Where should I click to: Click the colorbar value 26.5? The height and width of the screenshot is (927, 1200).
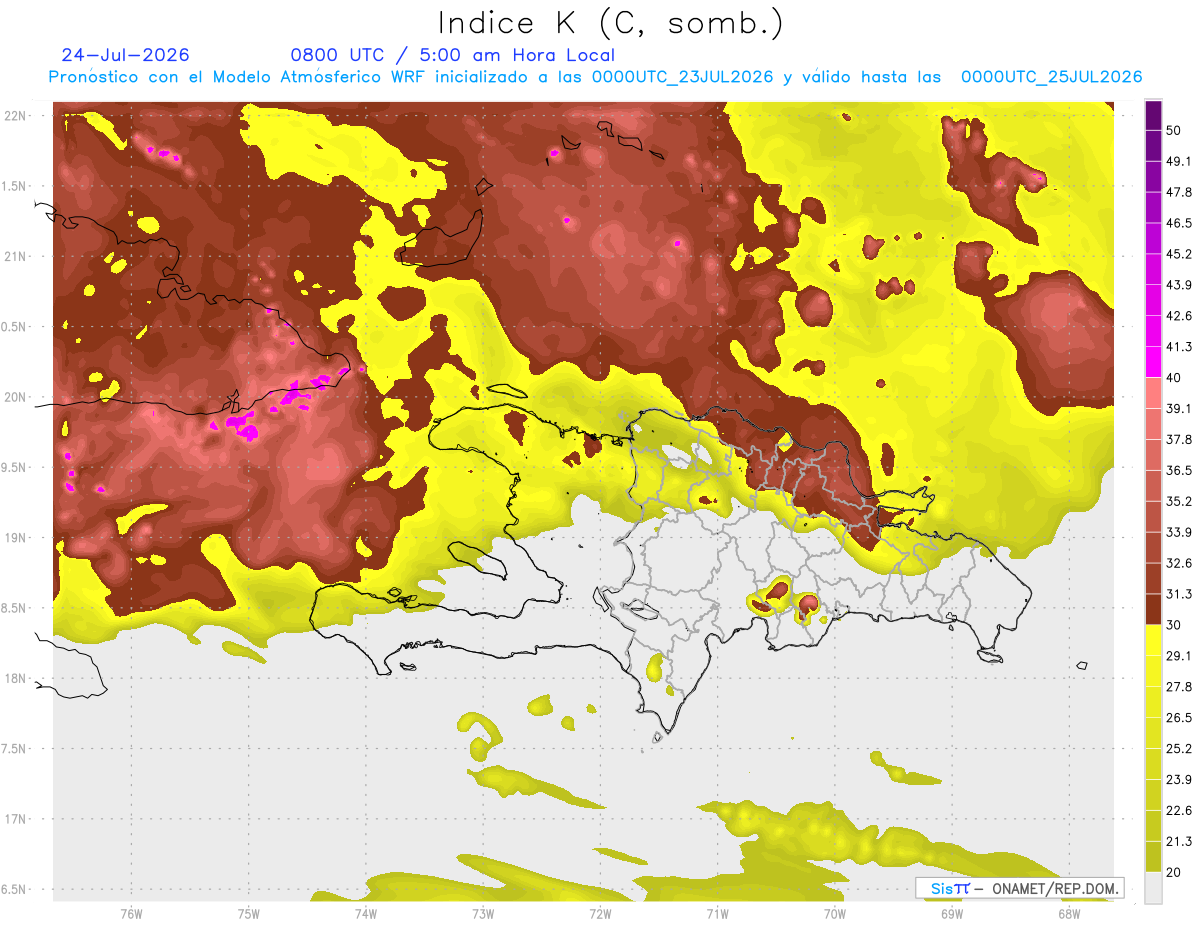click(1179, 719)
